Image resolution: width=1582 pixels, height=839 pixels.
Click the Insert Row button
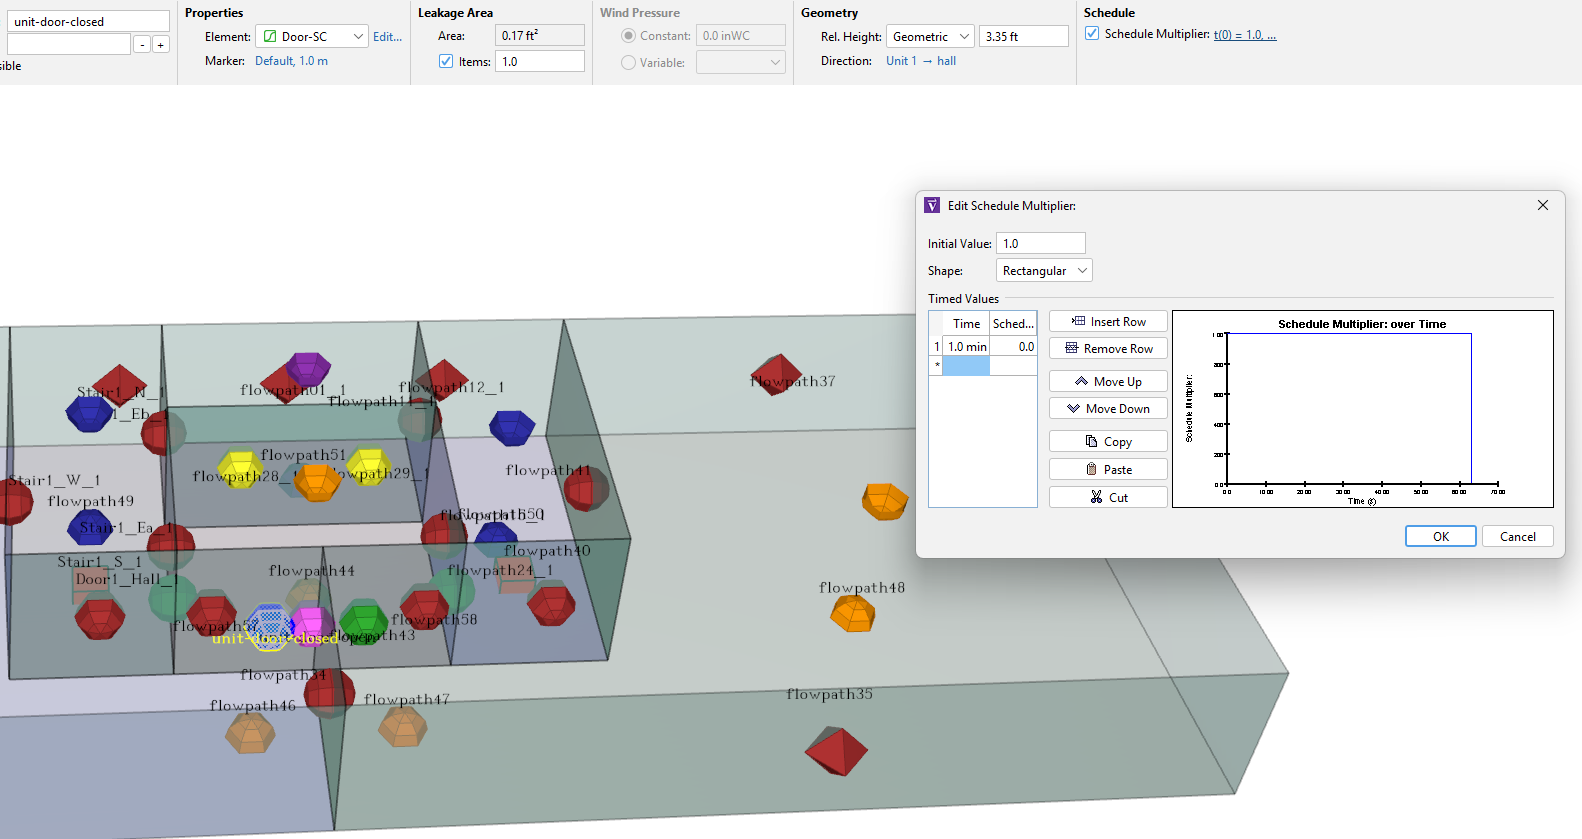pyautogui.click(x=1108, y=322)
